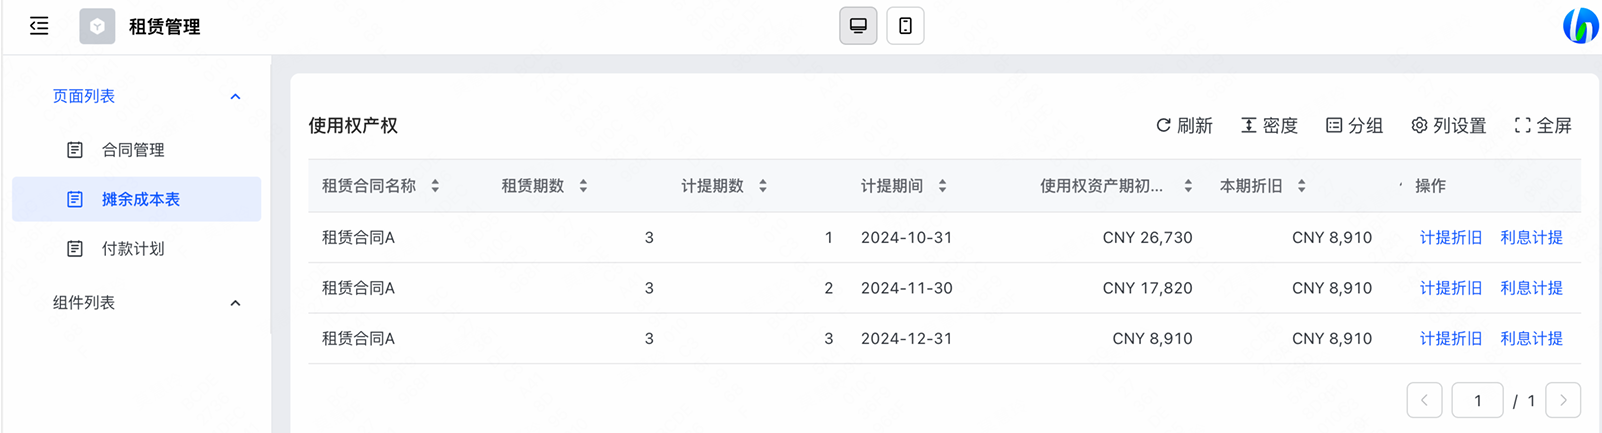Open the 分组 grouping option

[x=1354, y=125]
